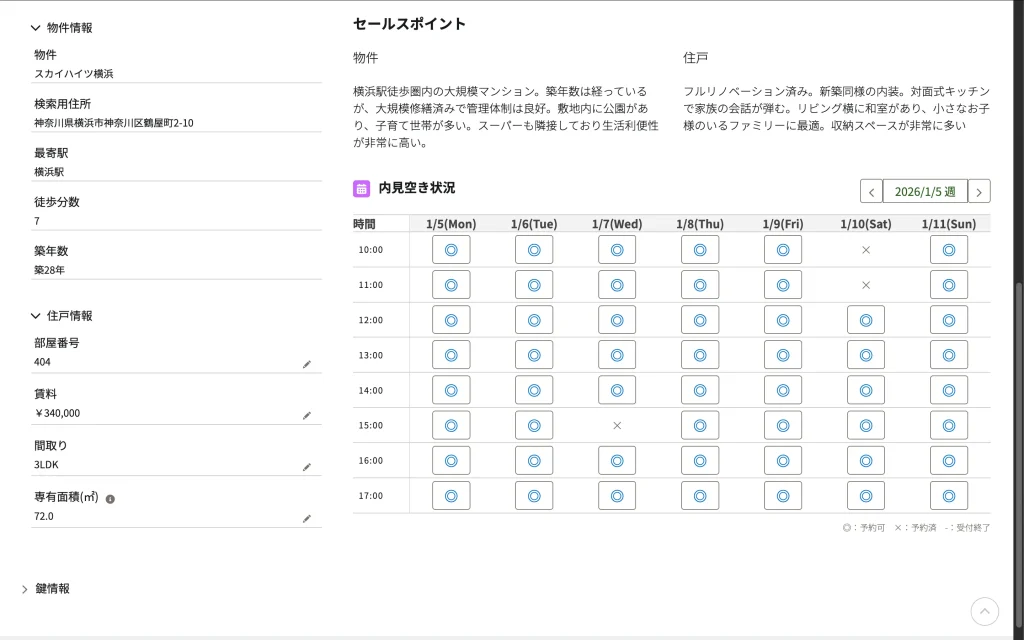Click the 検索用住所 address field
1024x640 pixels.
pos(178,123)
